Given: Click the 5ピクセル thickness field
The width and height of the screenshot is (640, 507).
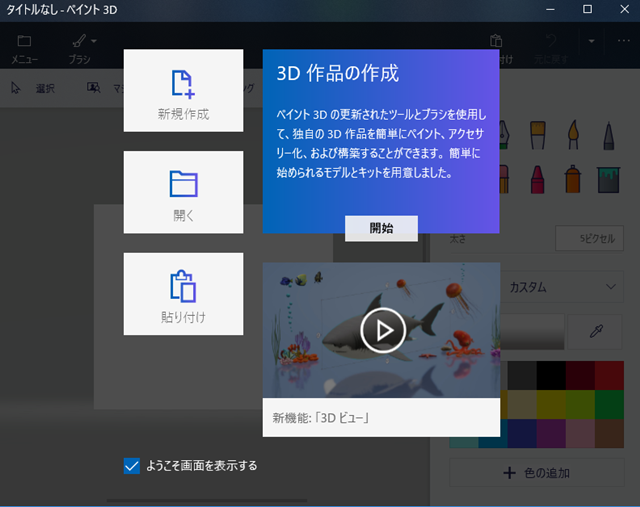Looking at the screenshot, I should point(589,238).
